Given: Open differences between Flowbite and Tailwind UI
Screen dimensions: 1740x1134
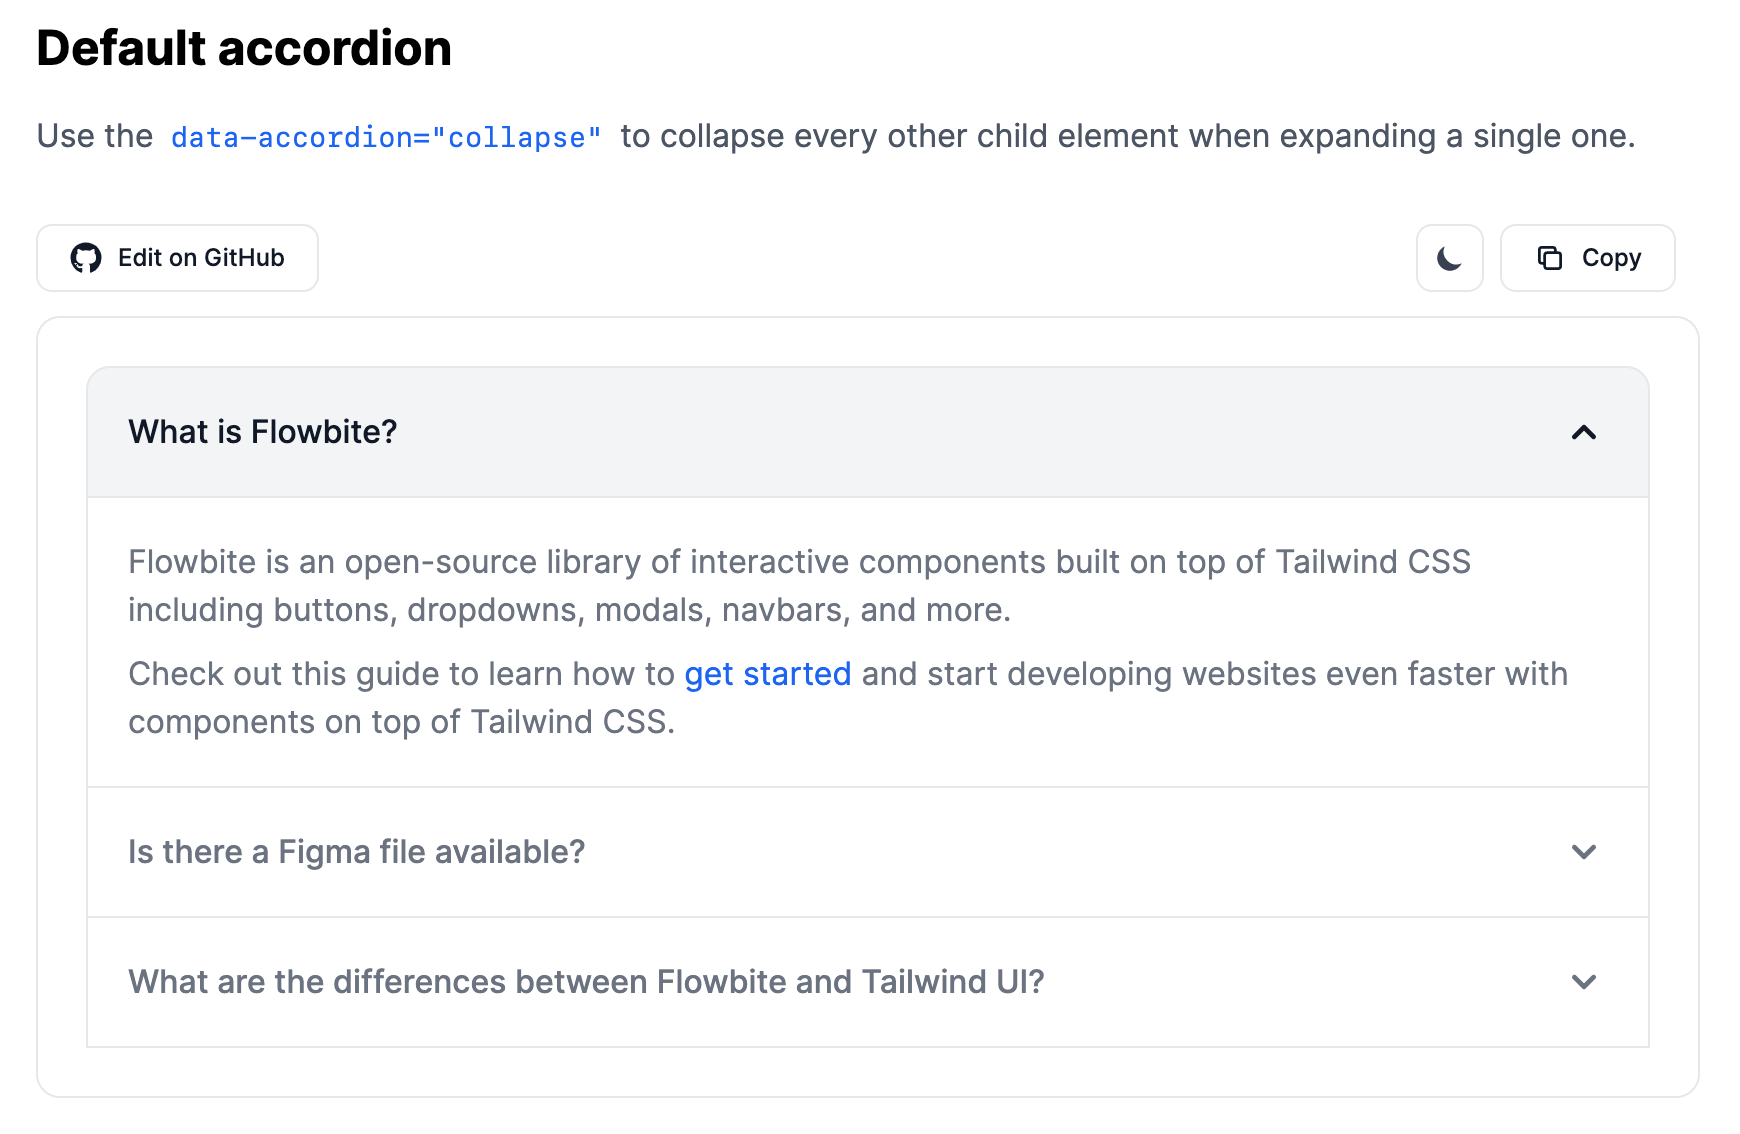Looking at the screenshot, I should (586, 982).
